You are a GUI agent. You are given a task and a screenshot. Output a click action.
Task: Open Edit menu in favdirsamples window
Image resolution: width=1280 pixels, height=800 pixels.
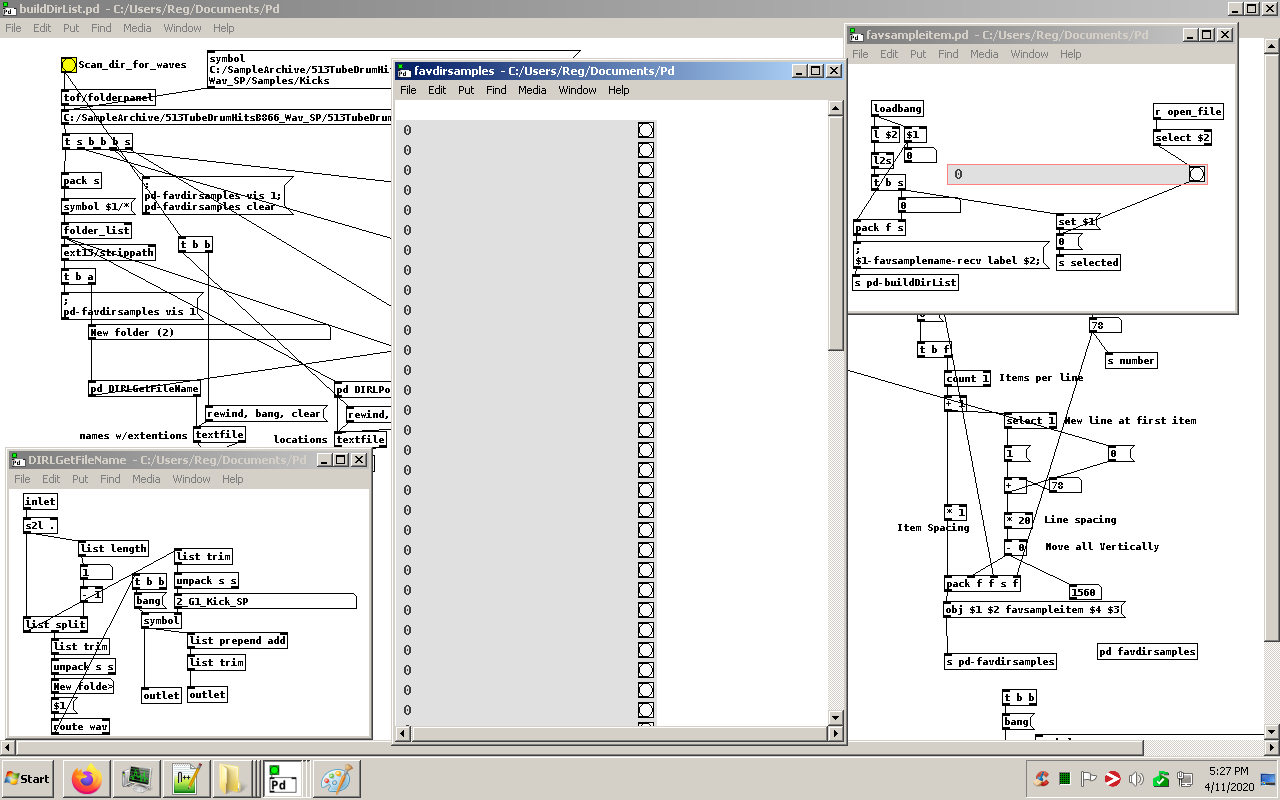[437, 90]
